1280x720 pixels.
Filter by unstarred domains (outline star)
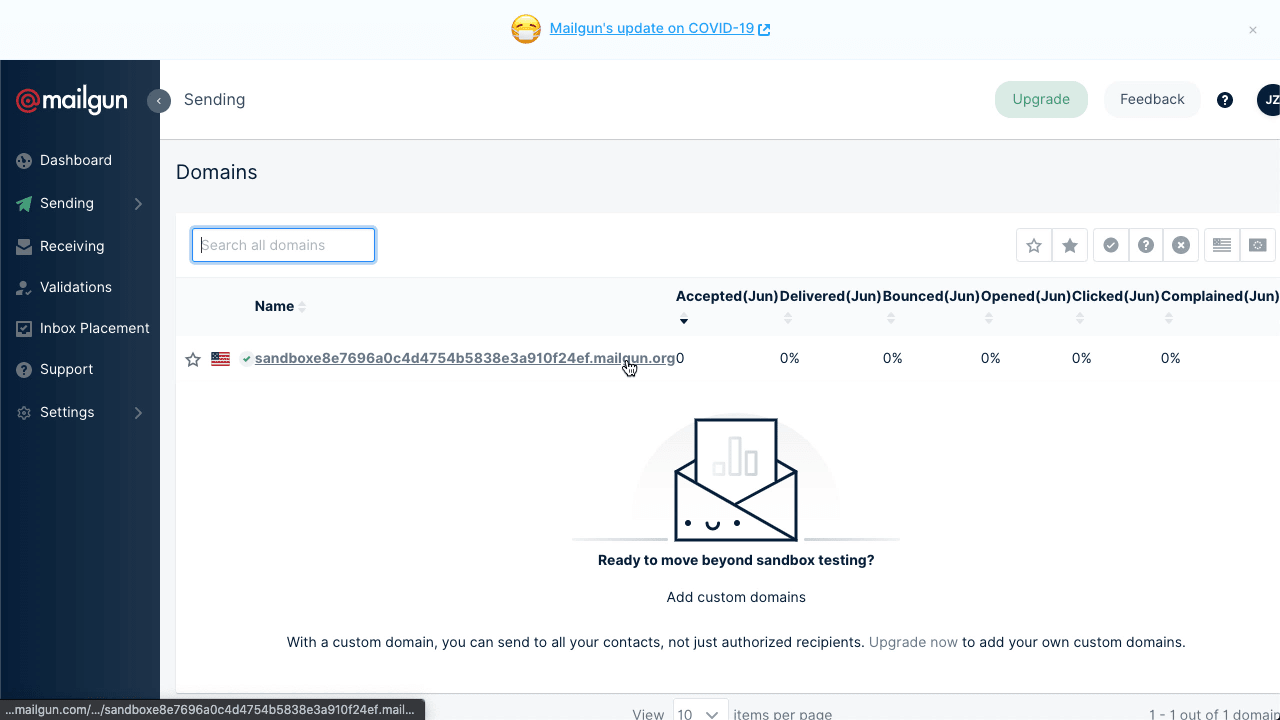point(1034,245)
